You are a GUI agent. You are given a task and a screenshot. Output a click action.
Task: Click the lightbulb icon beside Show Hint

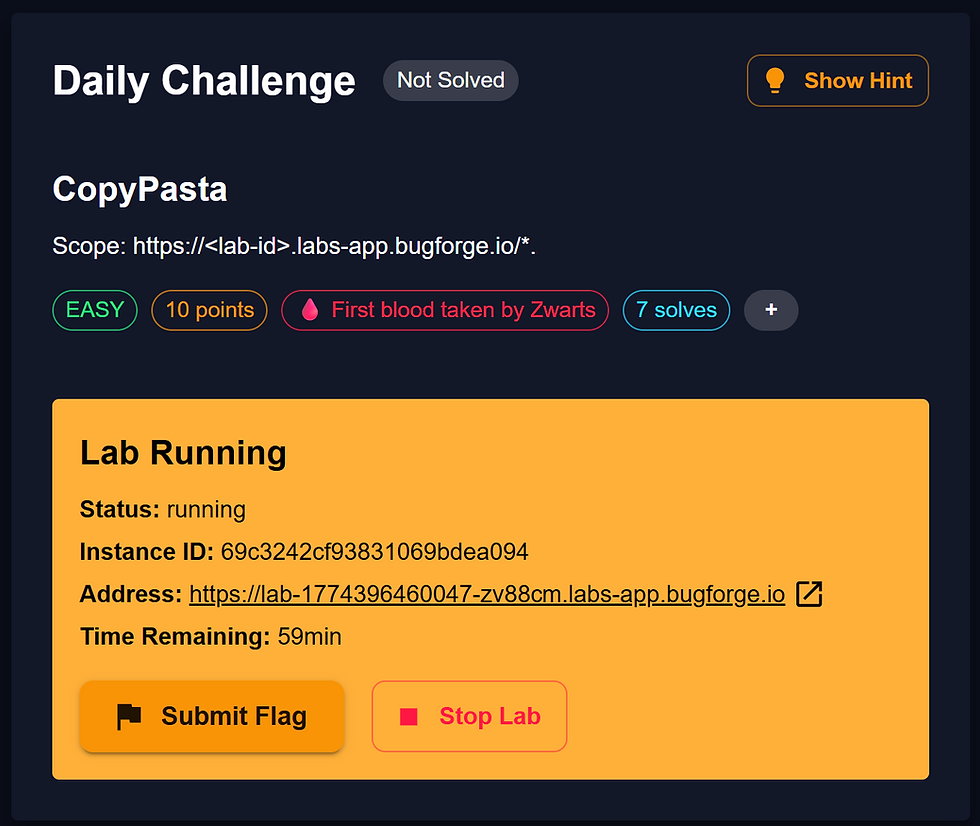point(775,80)
